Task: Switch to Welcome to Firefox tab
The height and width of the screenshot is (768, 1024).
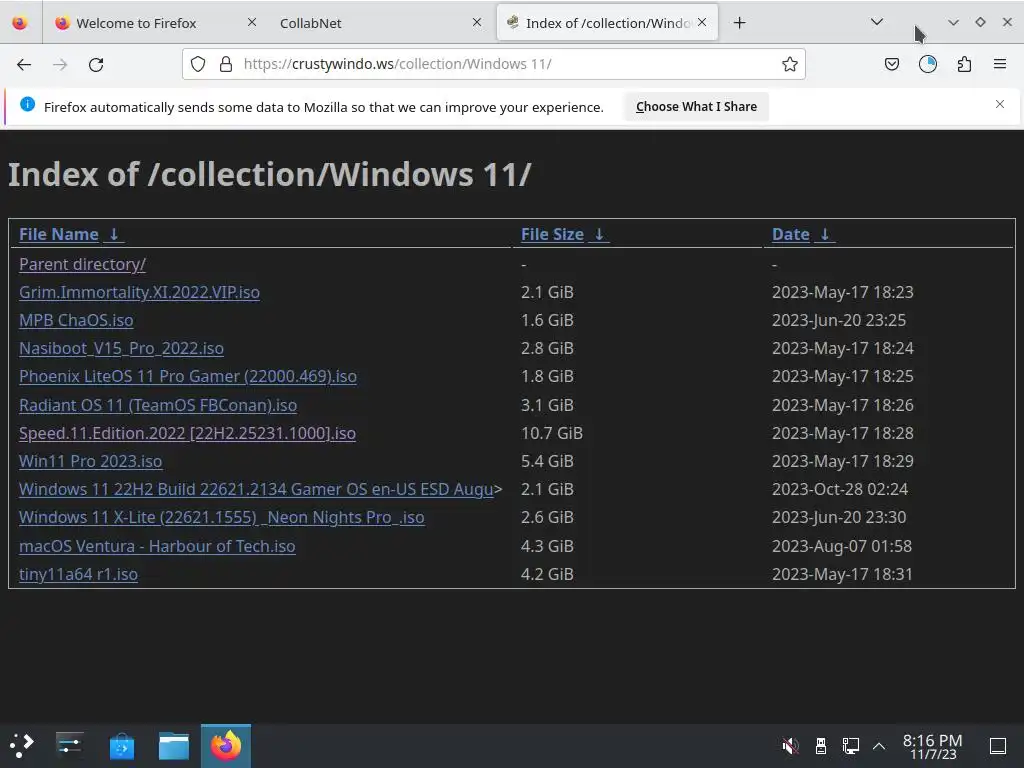Action: pos(136,23)
